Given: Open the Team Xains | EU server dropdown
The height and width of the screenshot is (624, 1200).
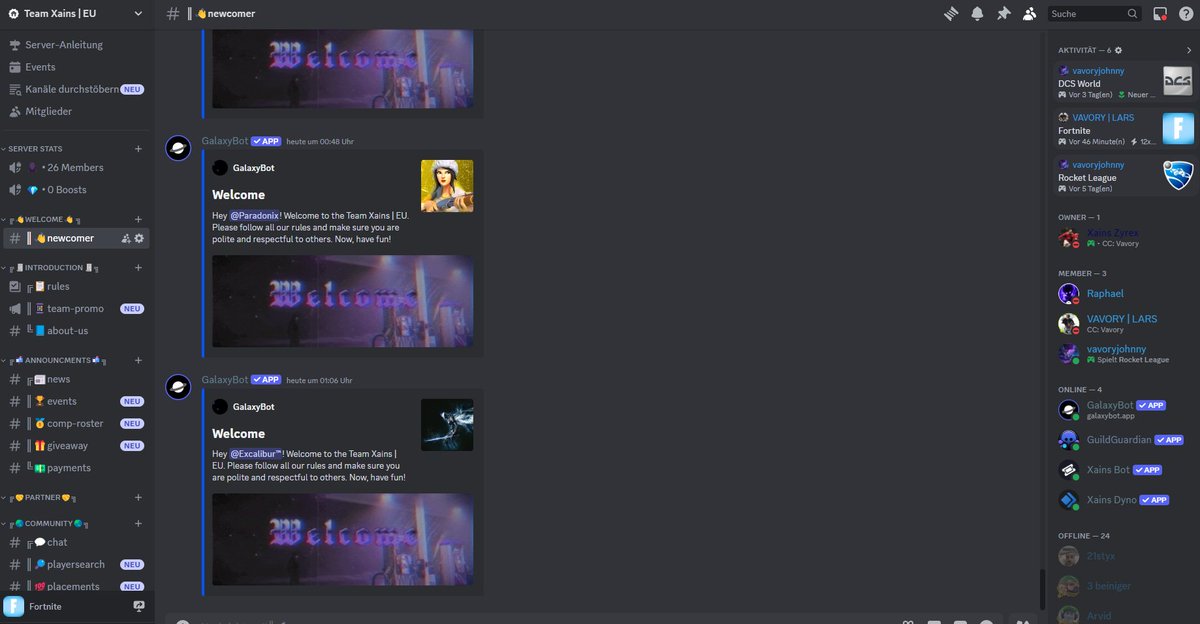Looking at the screenshot, I should tap(70, 13).
